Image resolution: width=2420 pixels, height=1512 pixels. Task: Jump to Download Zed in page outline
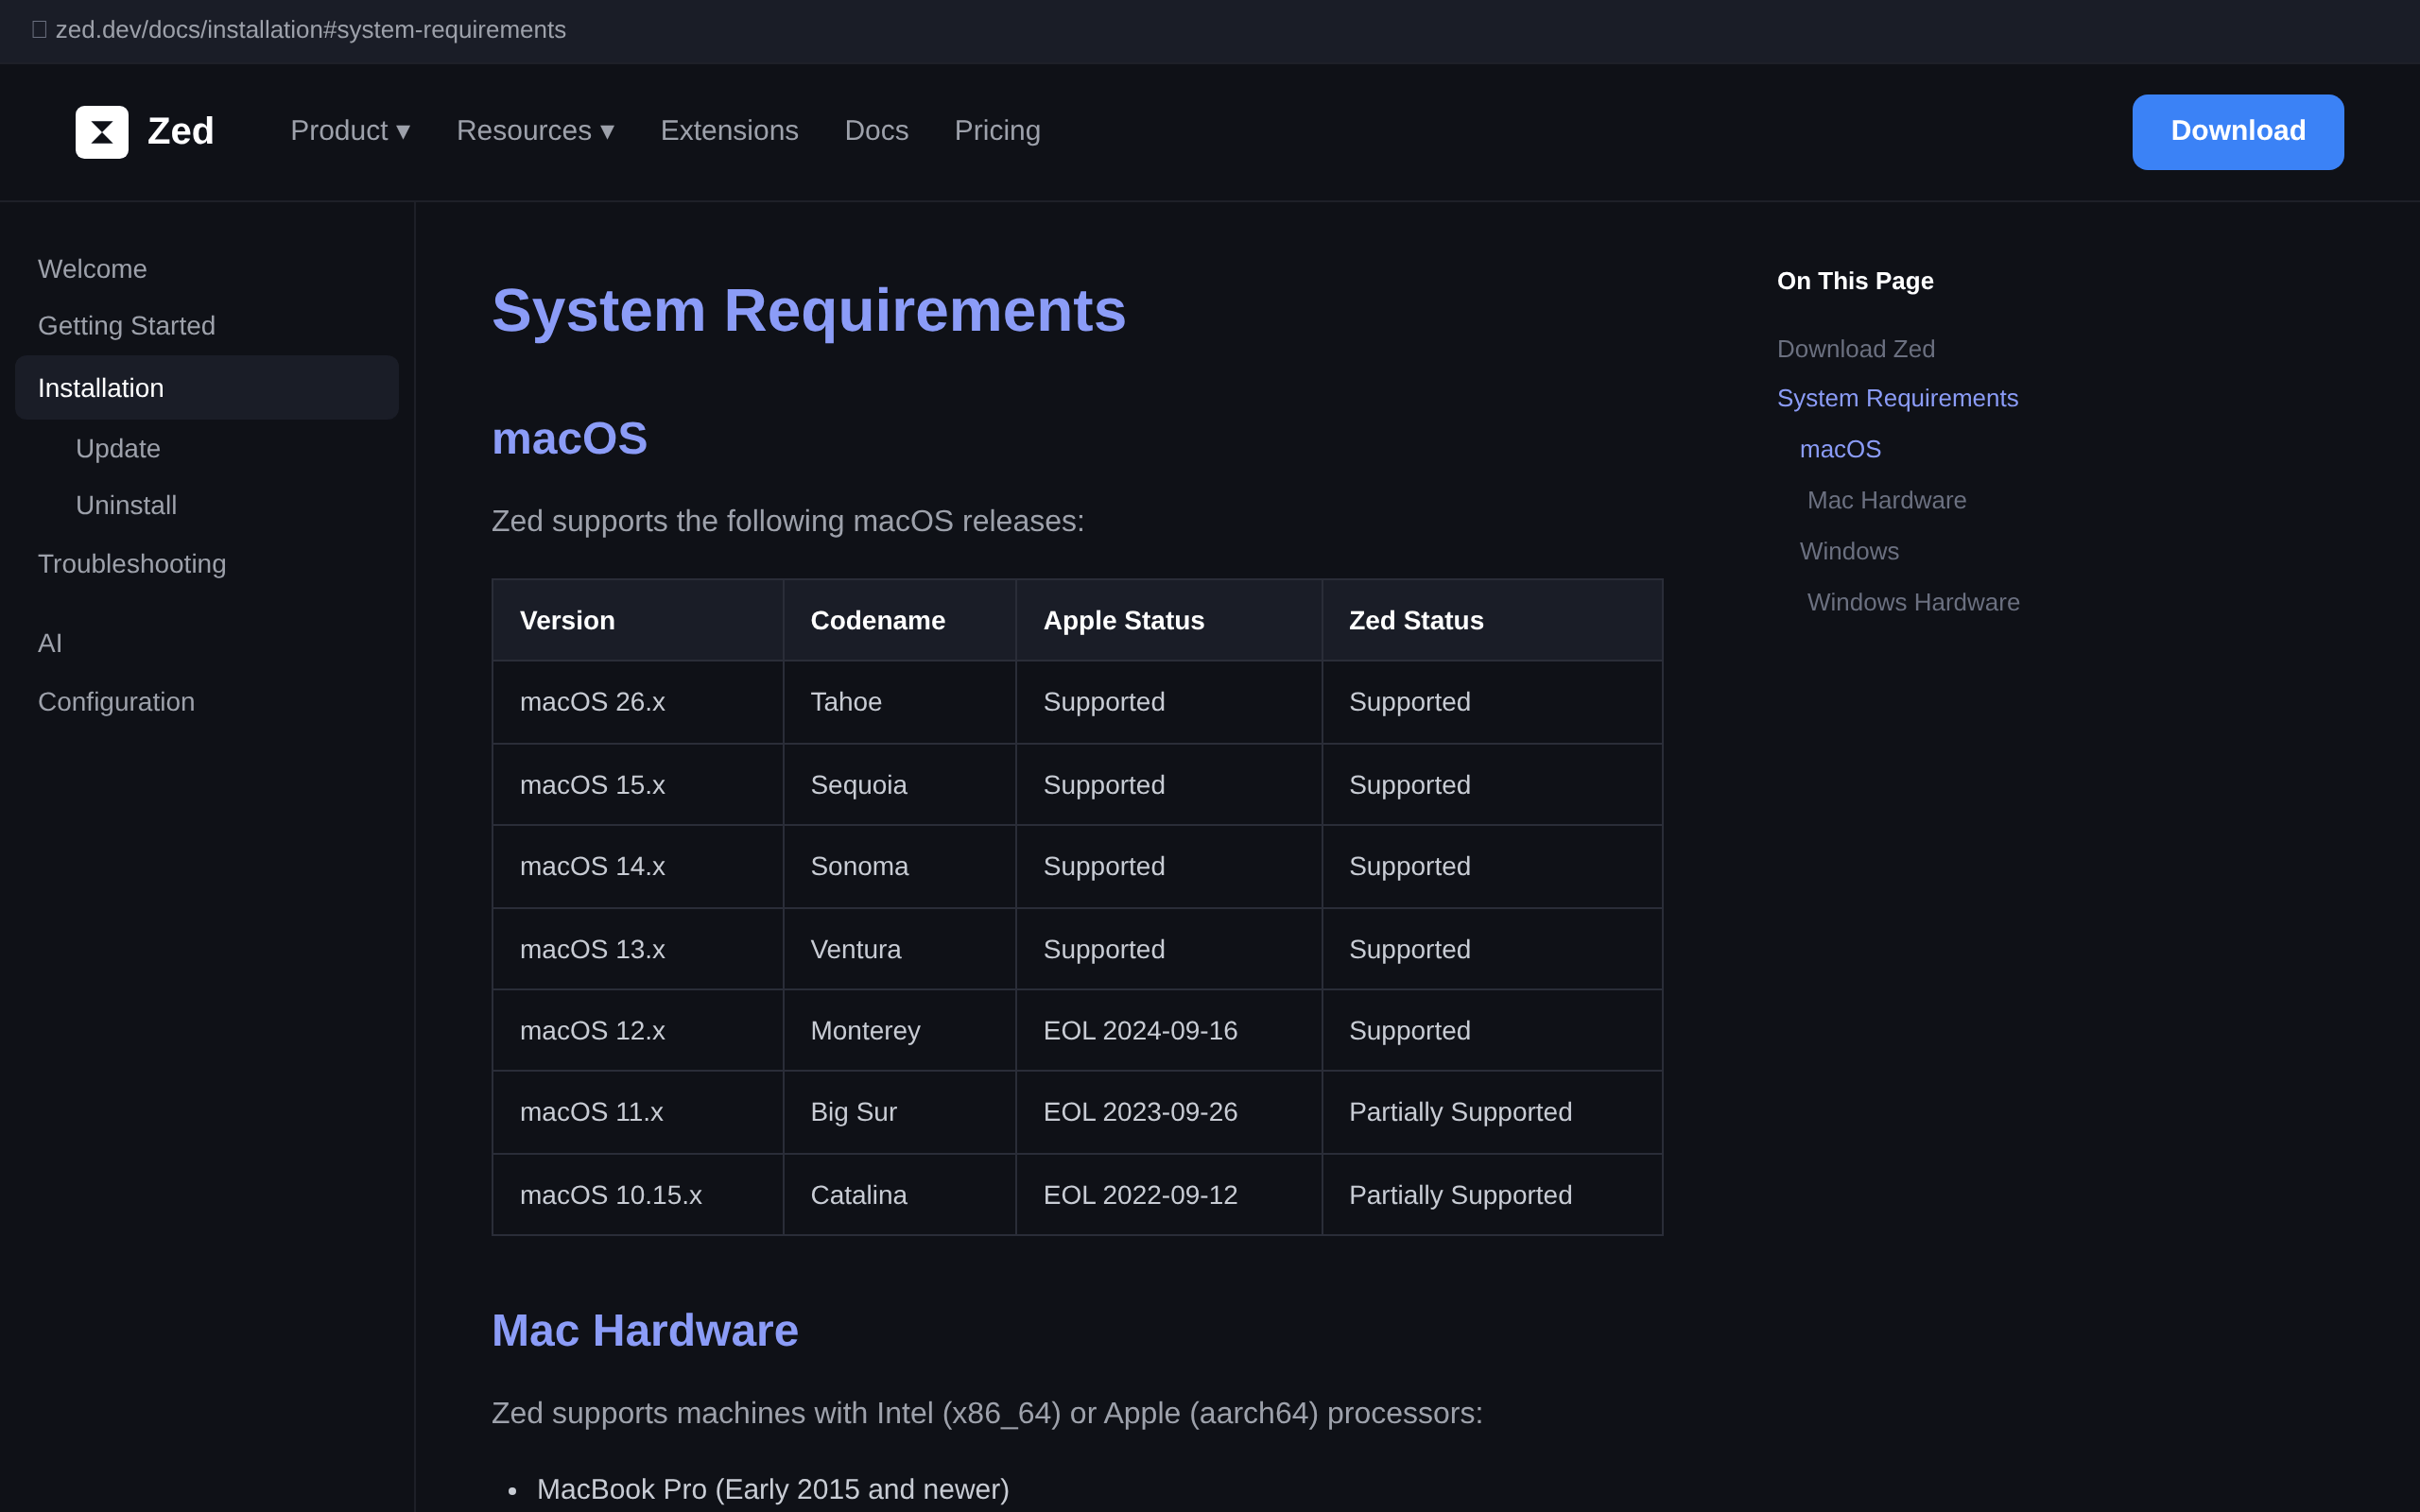coord(1855,349)
